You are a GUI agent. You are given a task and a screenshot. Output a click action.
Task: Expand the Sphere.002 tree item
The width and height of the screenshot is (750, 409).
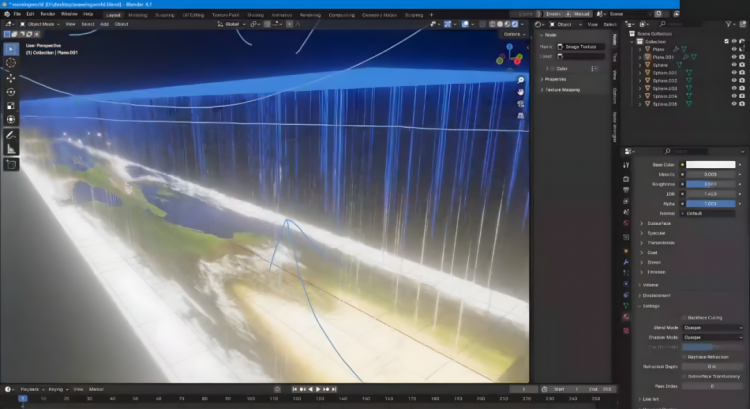point(640,81)
